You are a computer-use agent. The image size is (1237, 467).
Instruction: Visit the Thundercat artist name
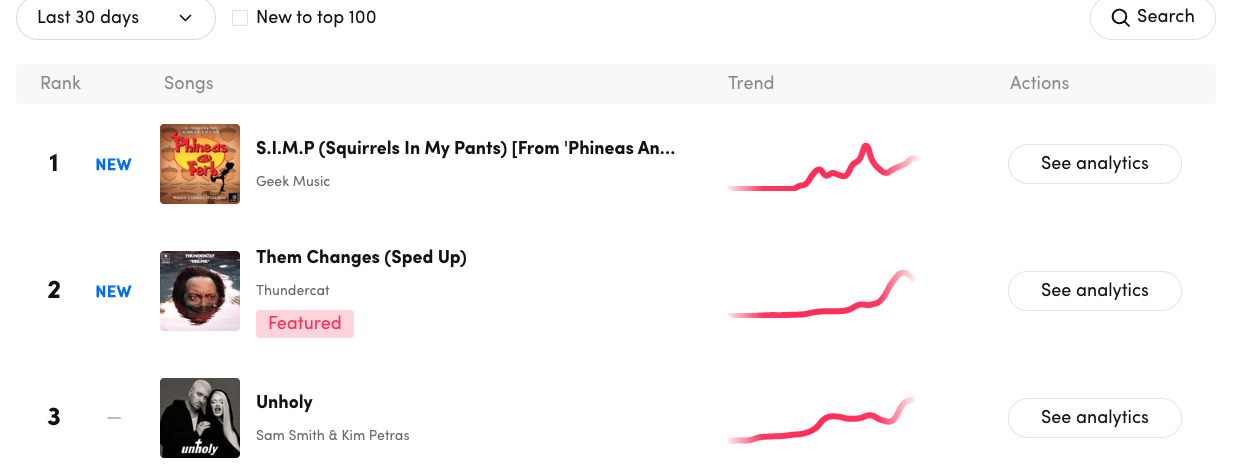(293, 290)
